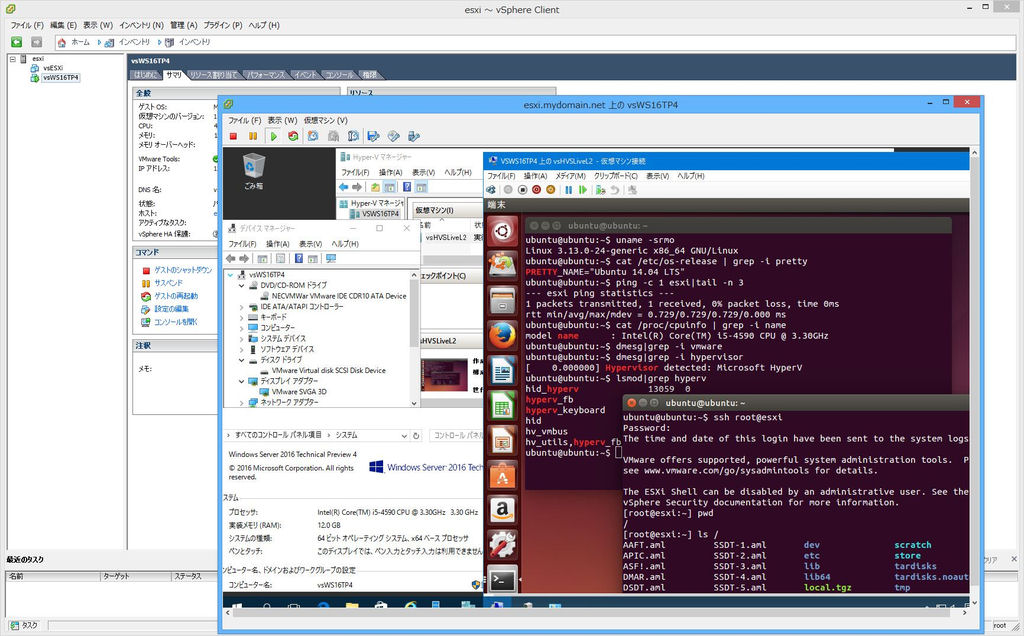This screenshot has width=1024, height=636.
Task: Click the blue pause icon in Hyper-V VM connection toolbar
Action: point(568,190)
